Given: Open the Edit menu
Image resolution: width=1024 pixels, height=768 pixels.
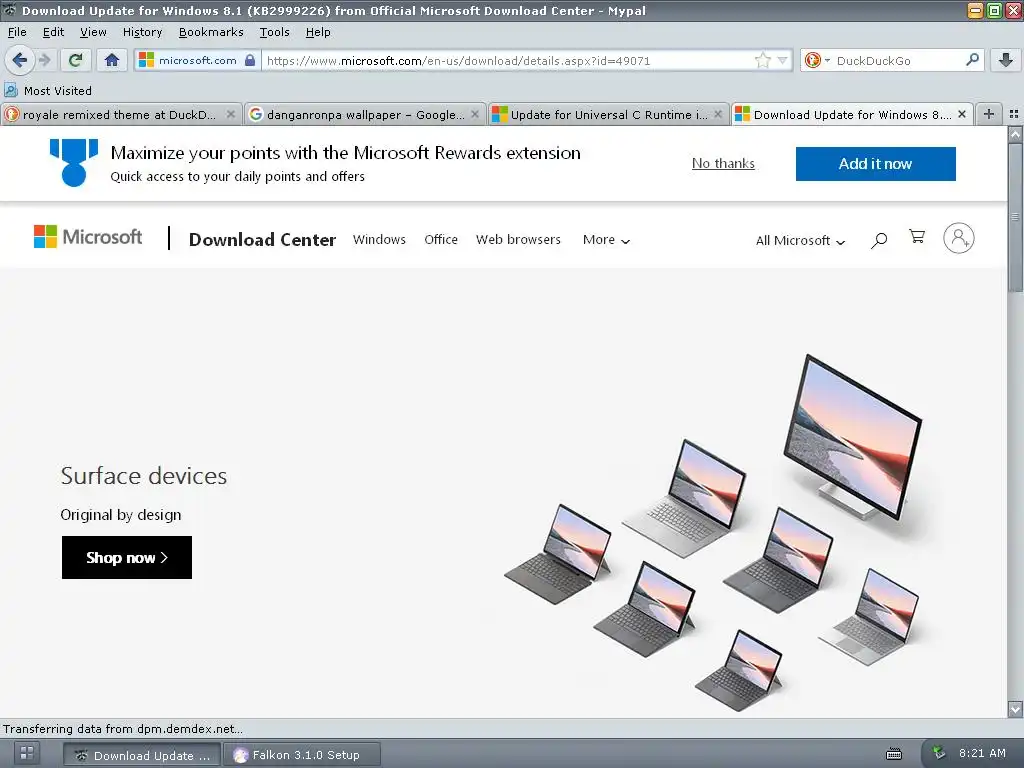Looking at the screenshot, I should click(x=53, y=32).
